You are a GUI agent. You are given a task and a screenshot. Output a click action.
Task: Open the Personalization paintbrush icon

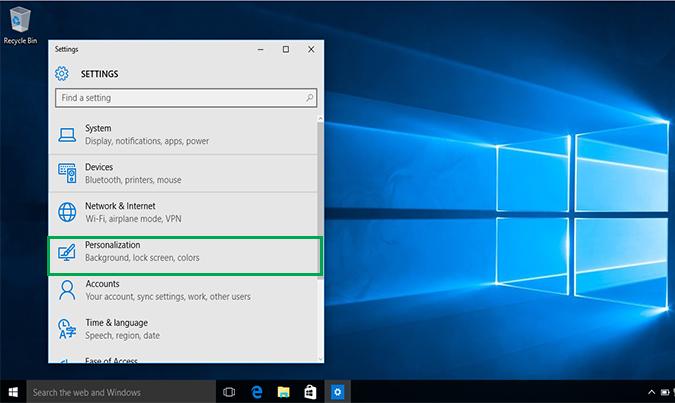pyautogui.click(x=67, y=252)
